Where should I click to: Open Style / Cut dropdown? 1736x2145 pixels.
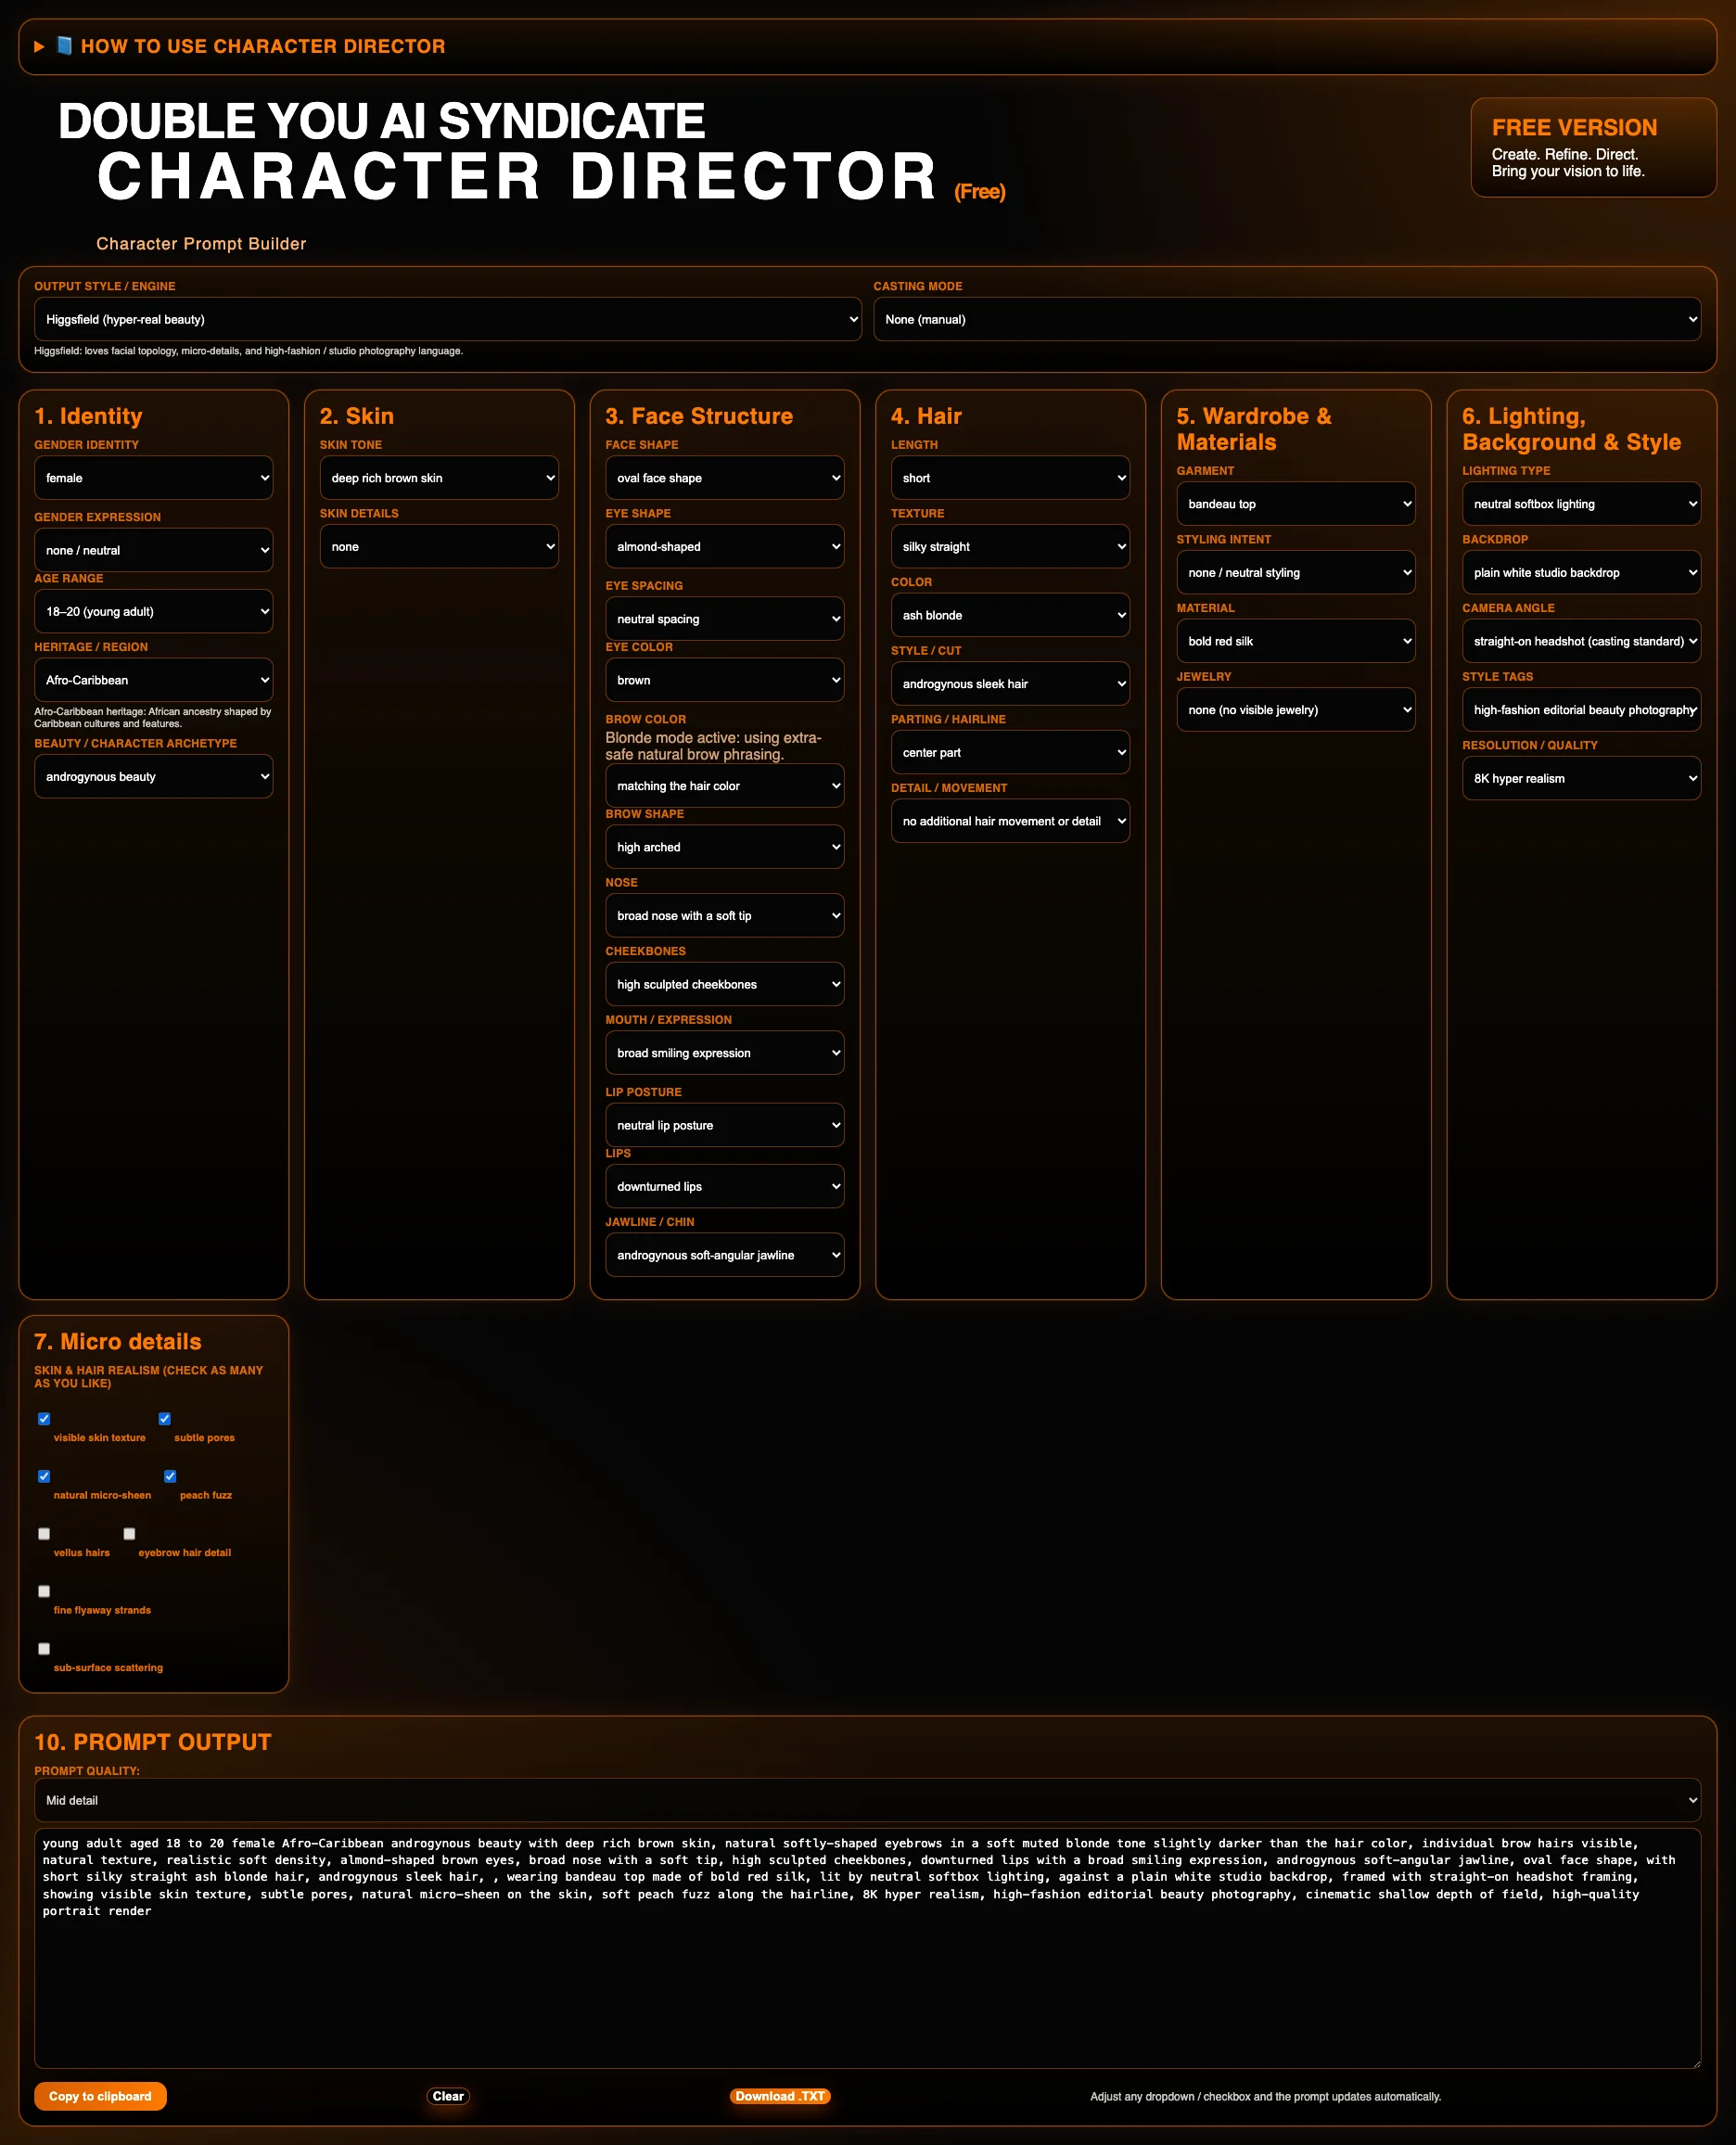coord(1010,684)
